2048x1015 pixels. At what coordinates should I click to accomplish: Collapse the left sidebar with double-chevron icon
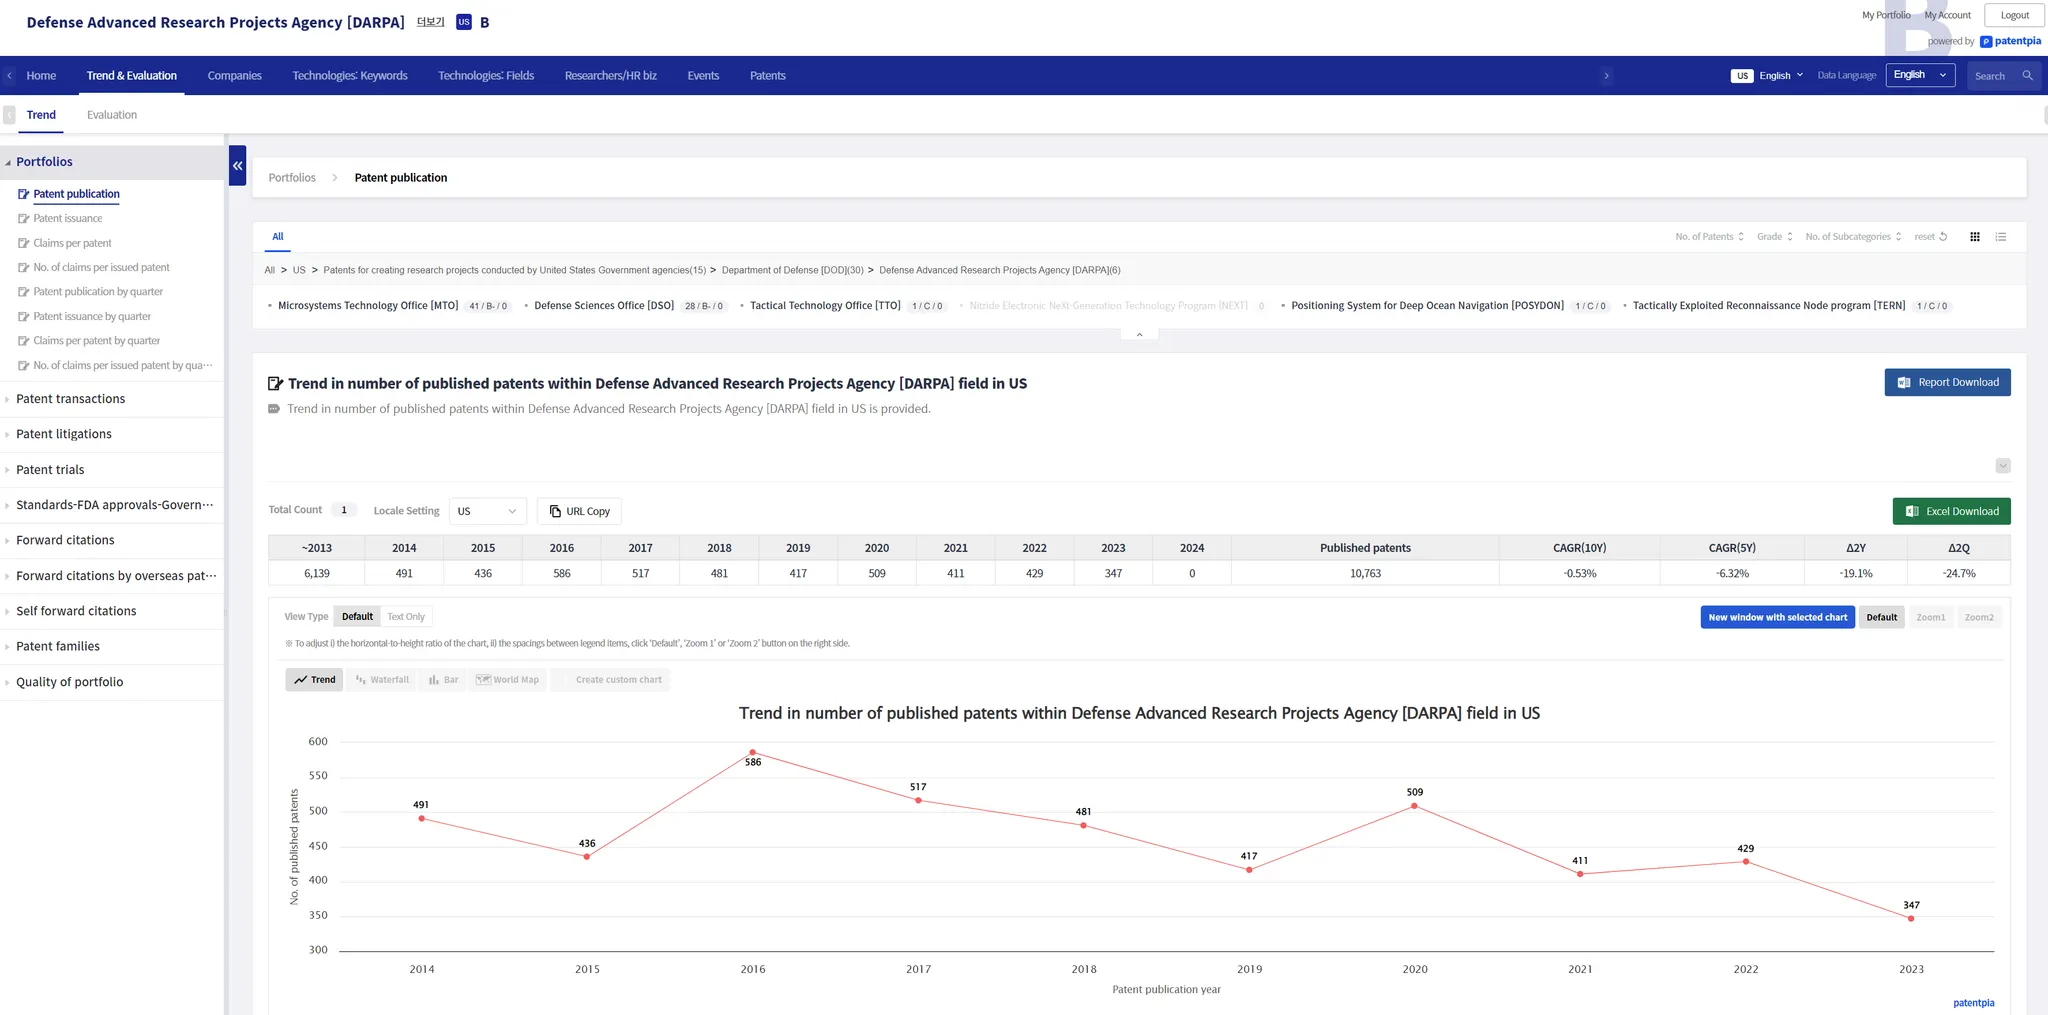click(x=237, y=166)
